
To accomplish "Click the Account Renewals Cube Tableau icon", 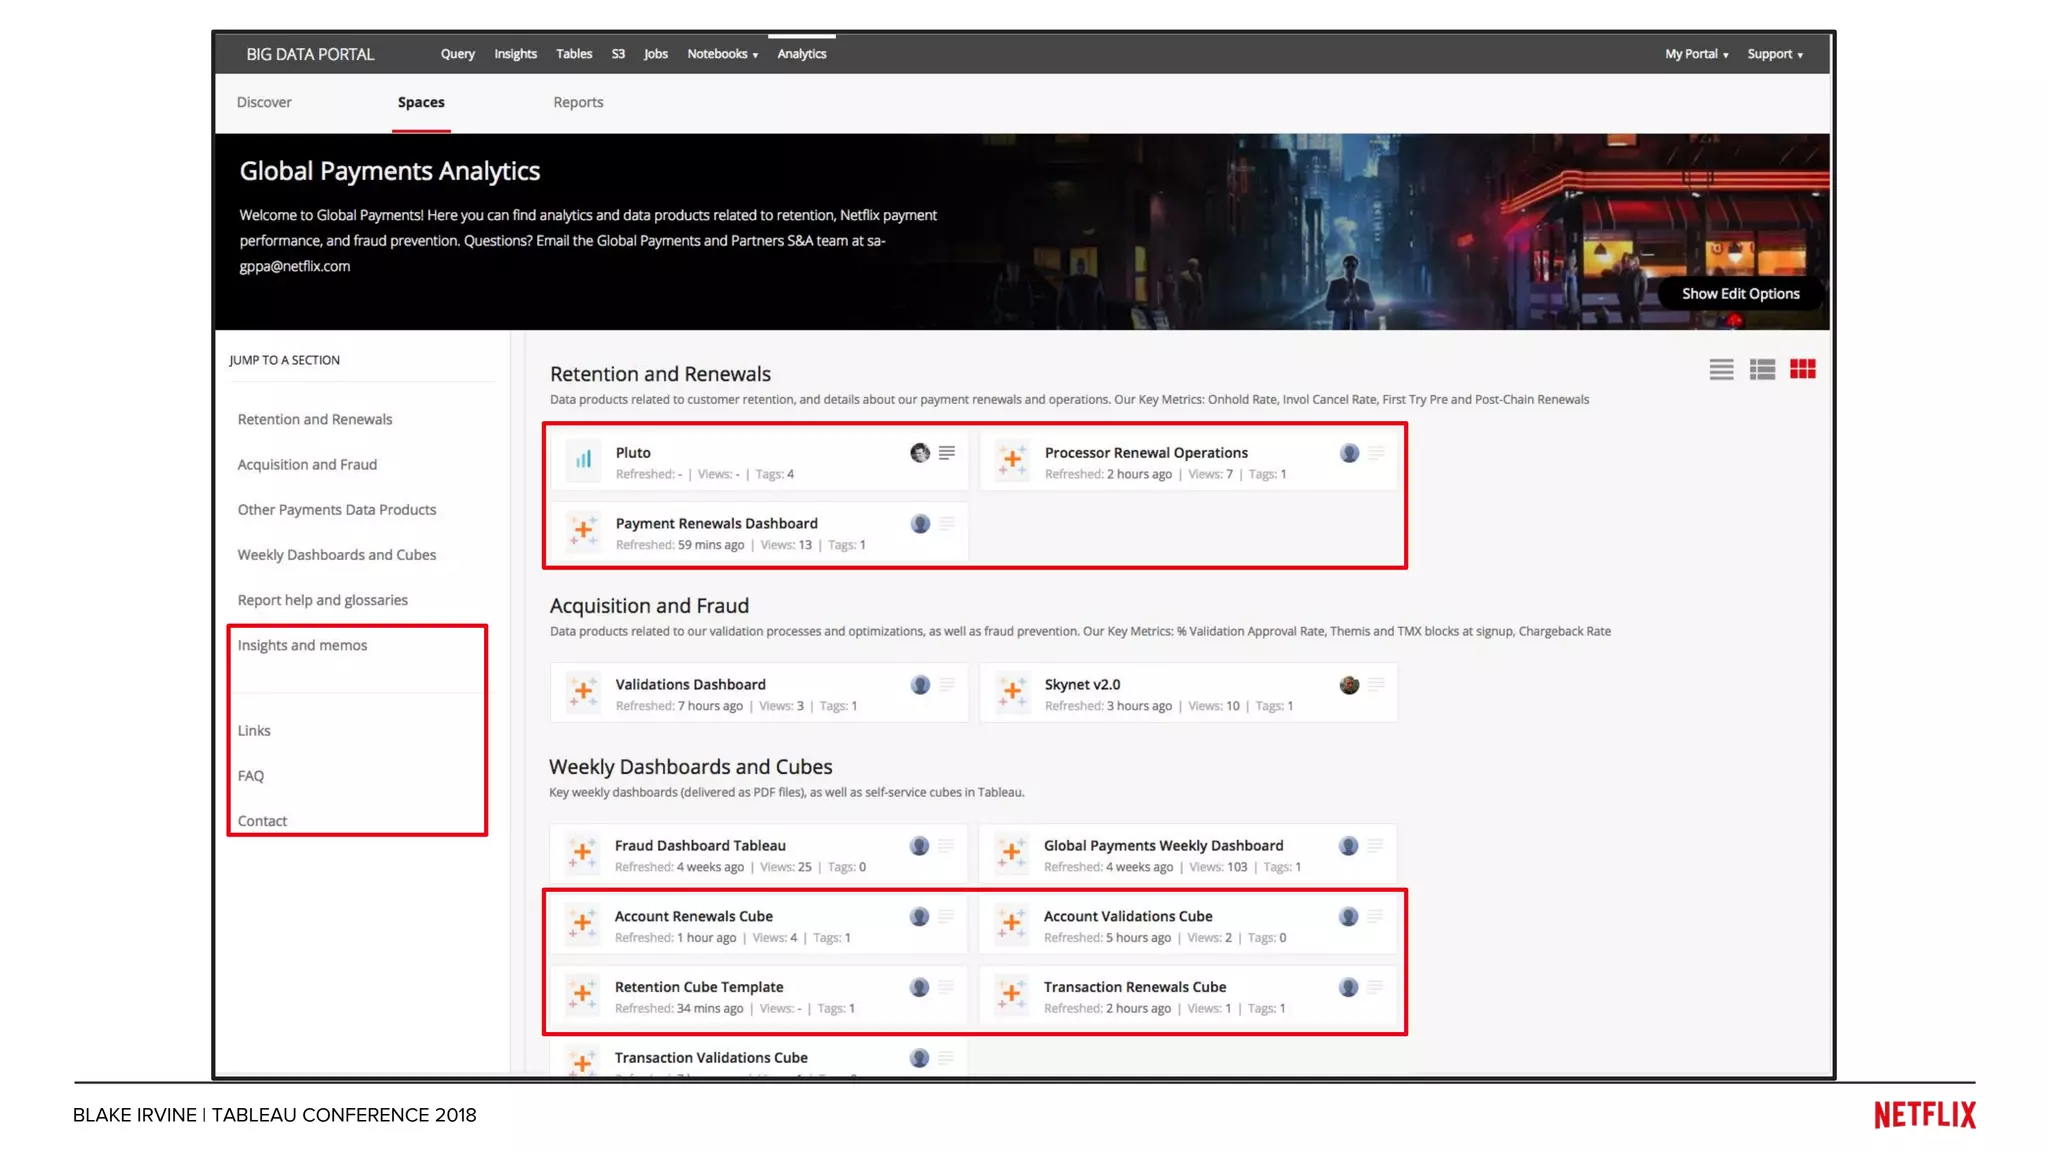I will click(x=582, y=925).
